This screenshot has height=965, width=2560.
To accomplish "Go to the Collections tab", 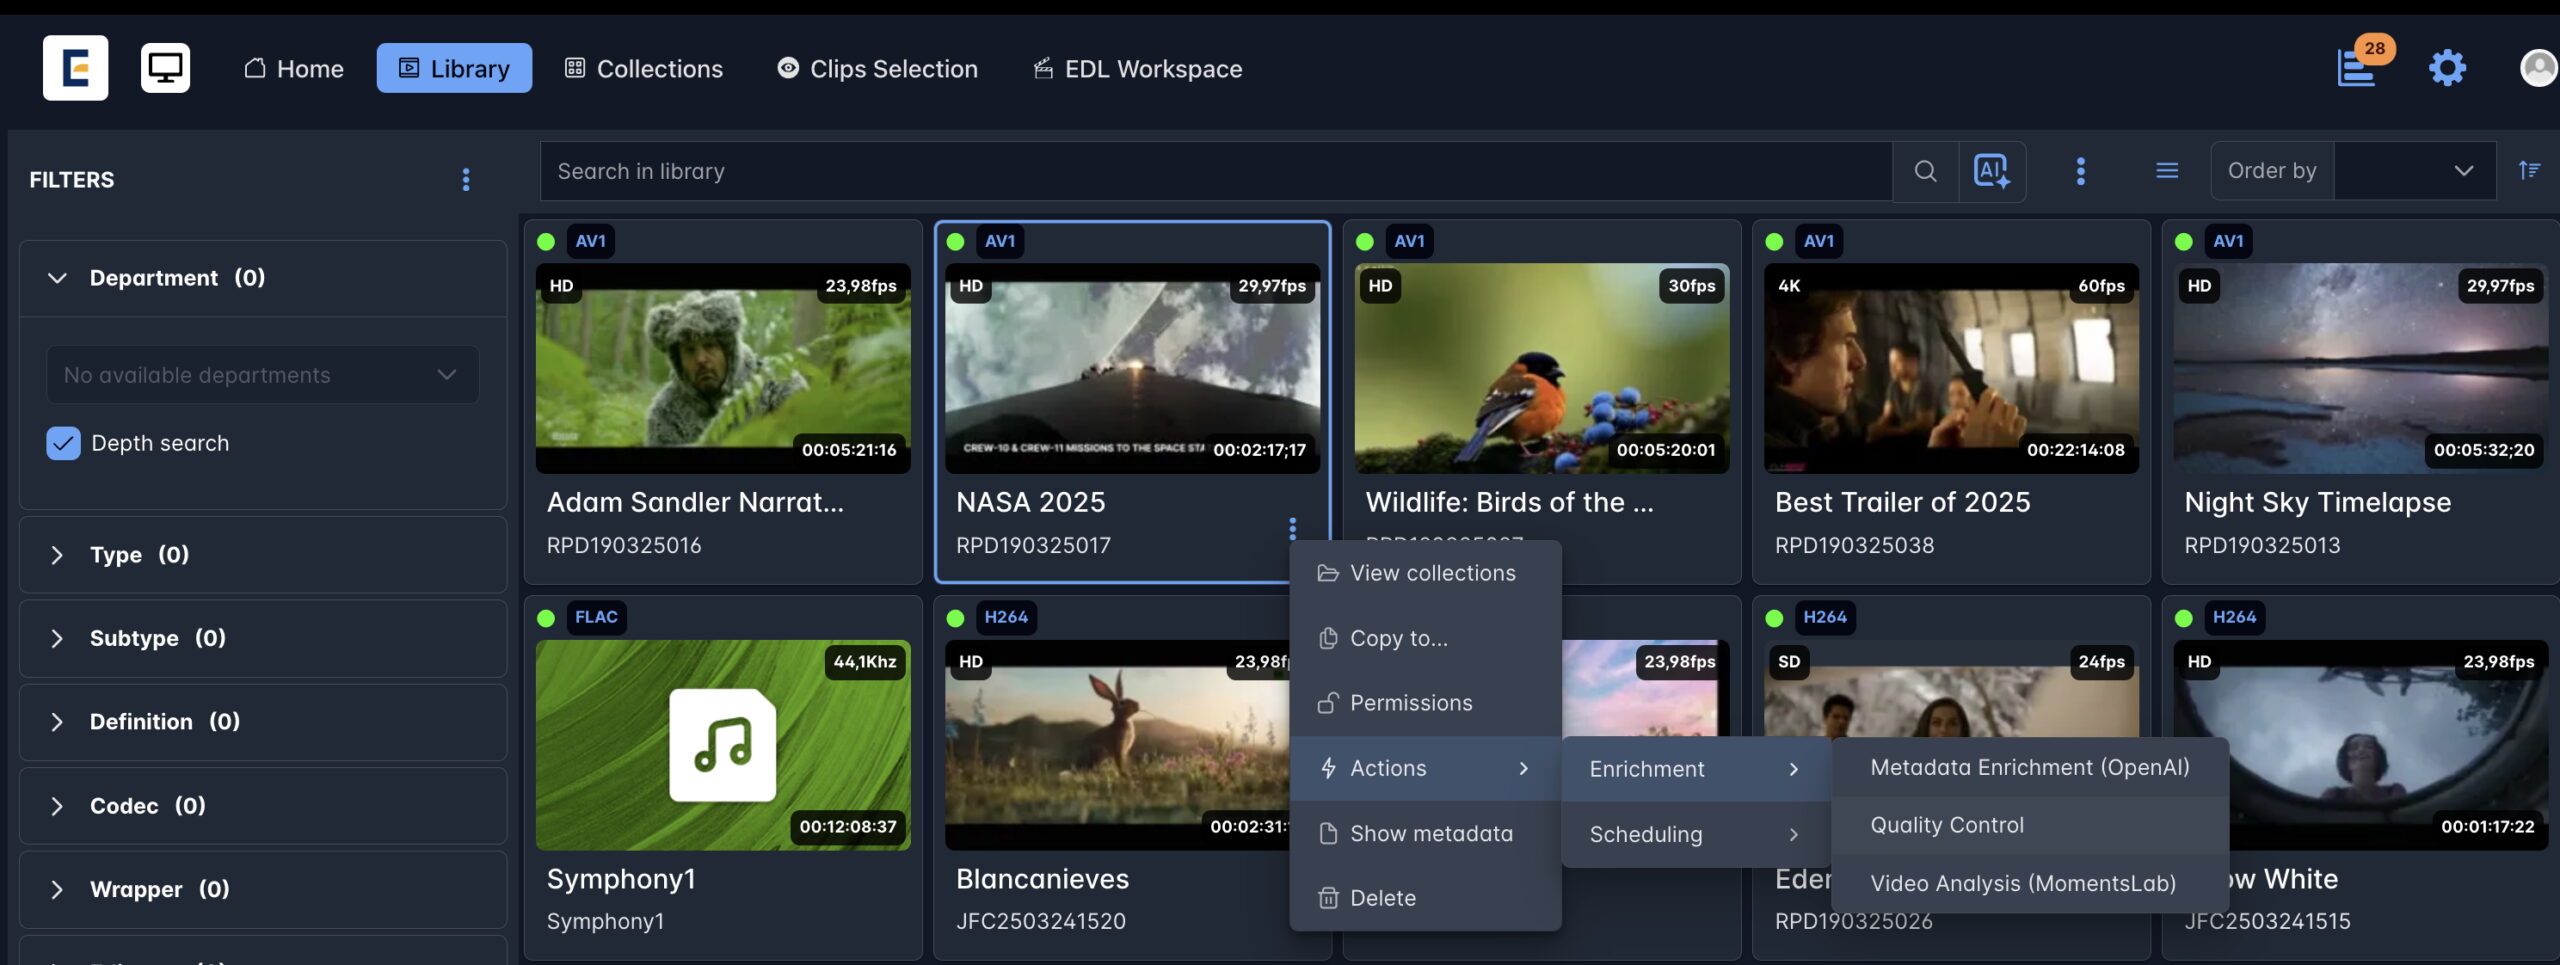I will (644, 68).
